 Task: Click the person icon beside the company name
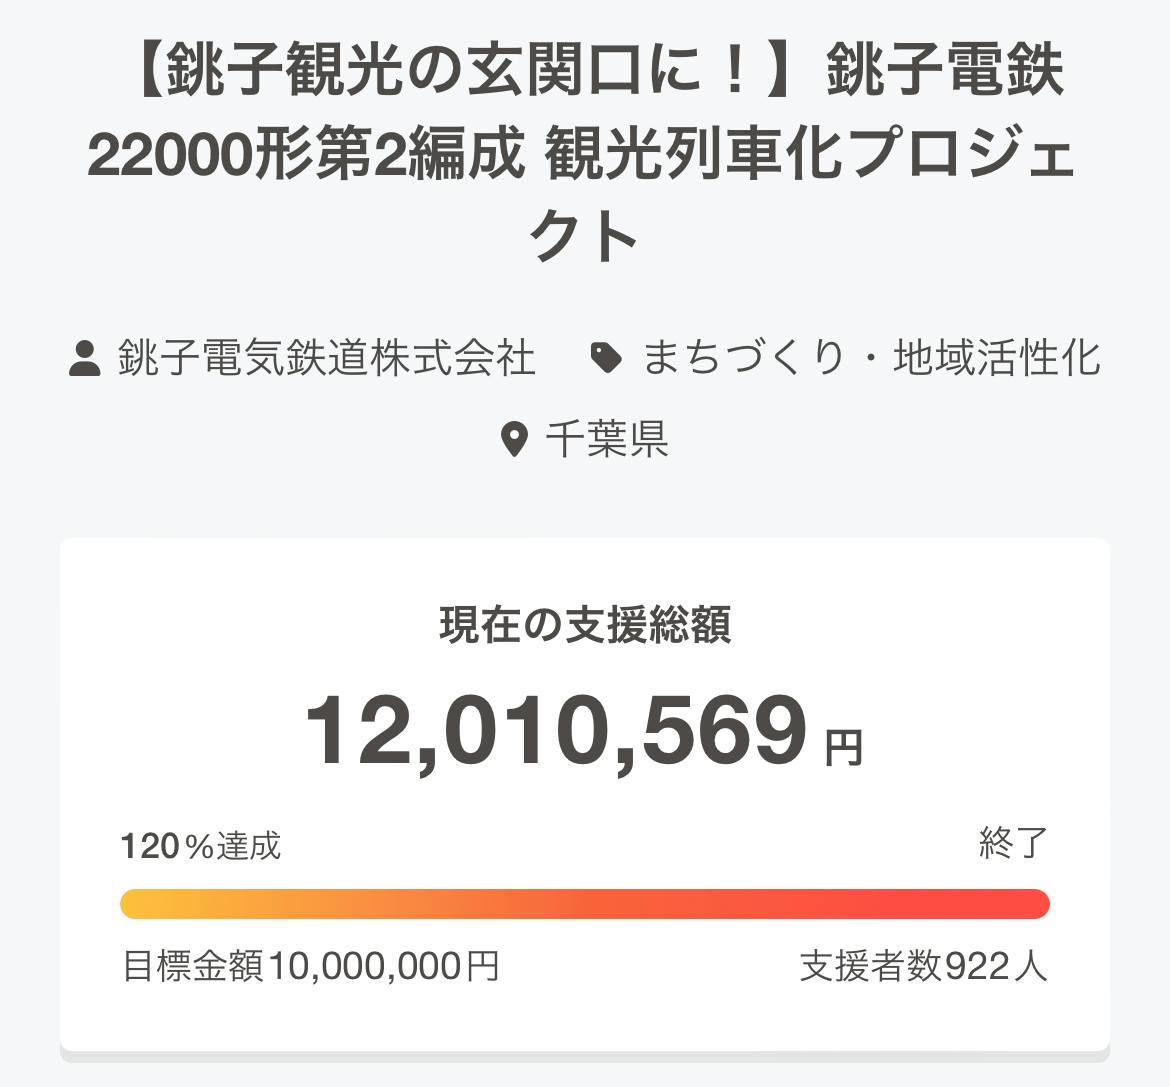[x=85, y=358]
